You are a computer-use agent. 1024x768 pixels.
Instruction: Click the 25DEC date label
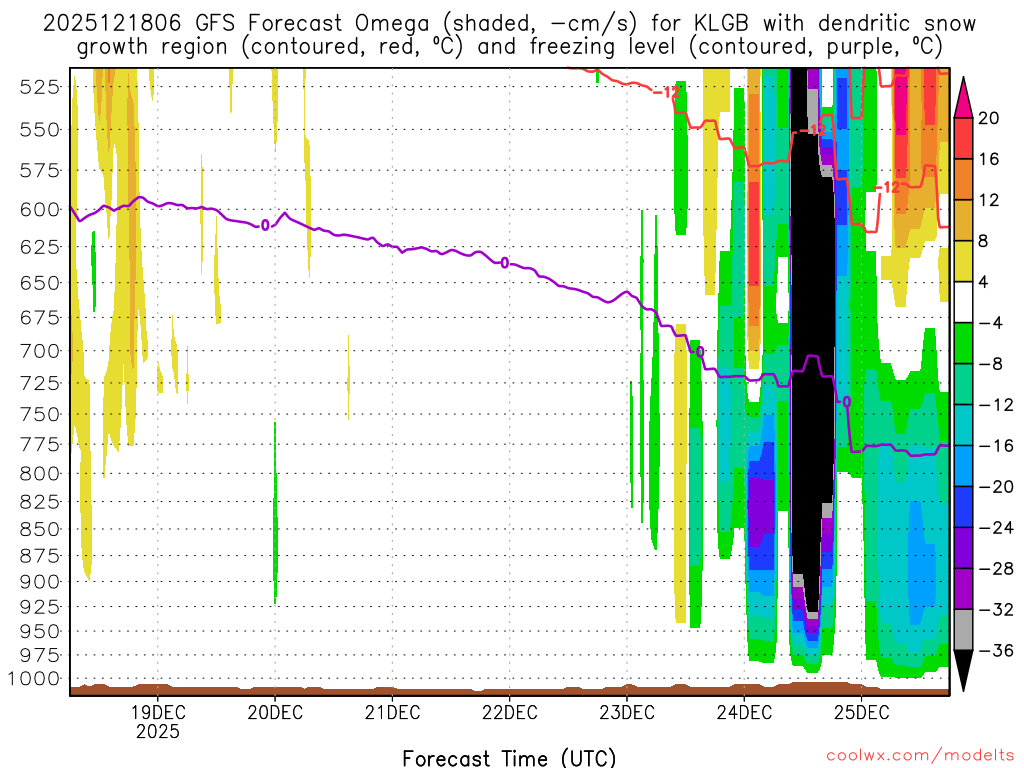[x=861, y=712]
